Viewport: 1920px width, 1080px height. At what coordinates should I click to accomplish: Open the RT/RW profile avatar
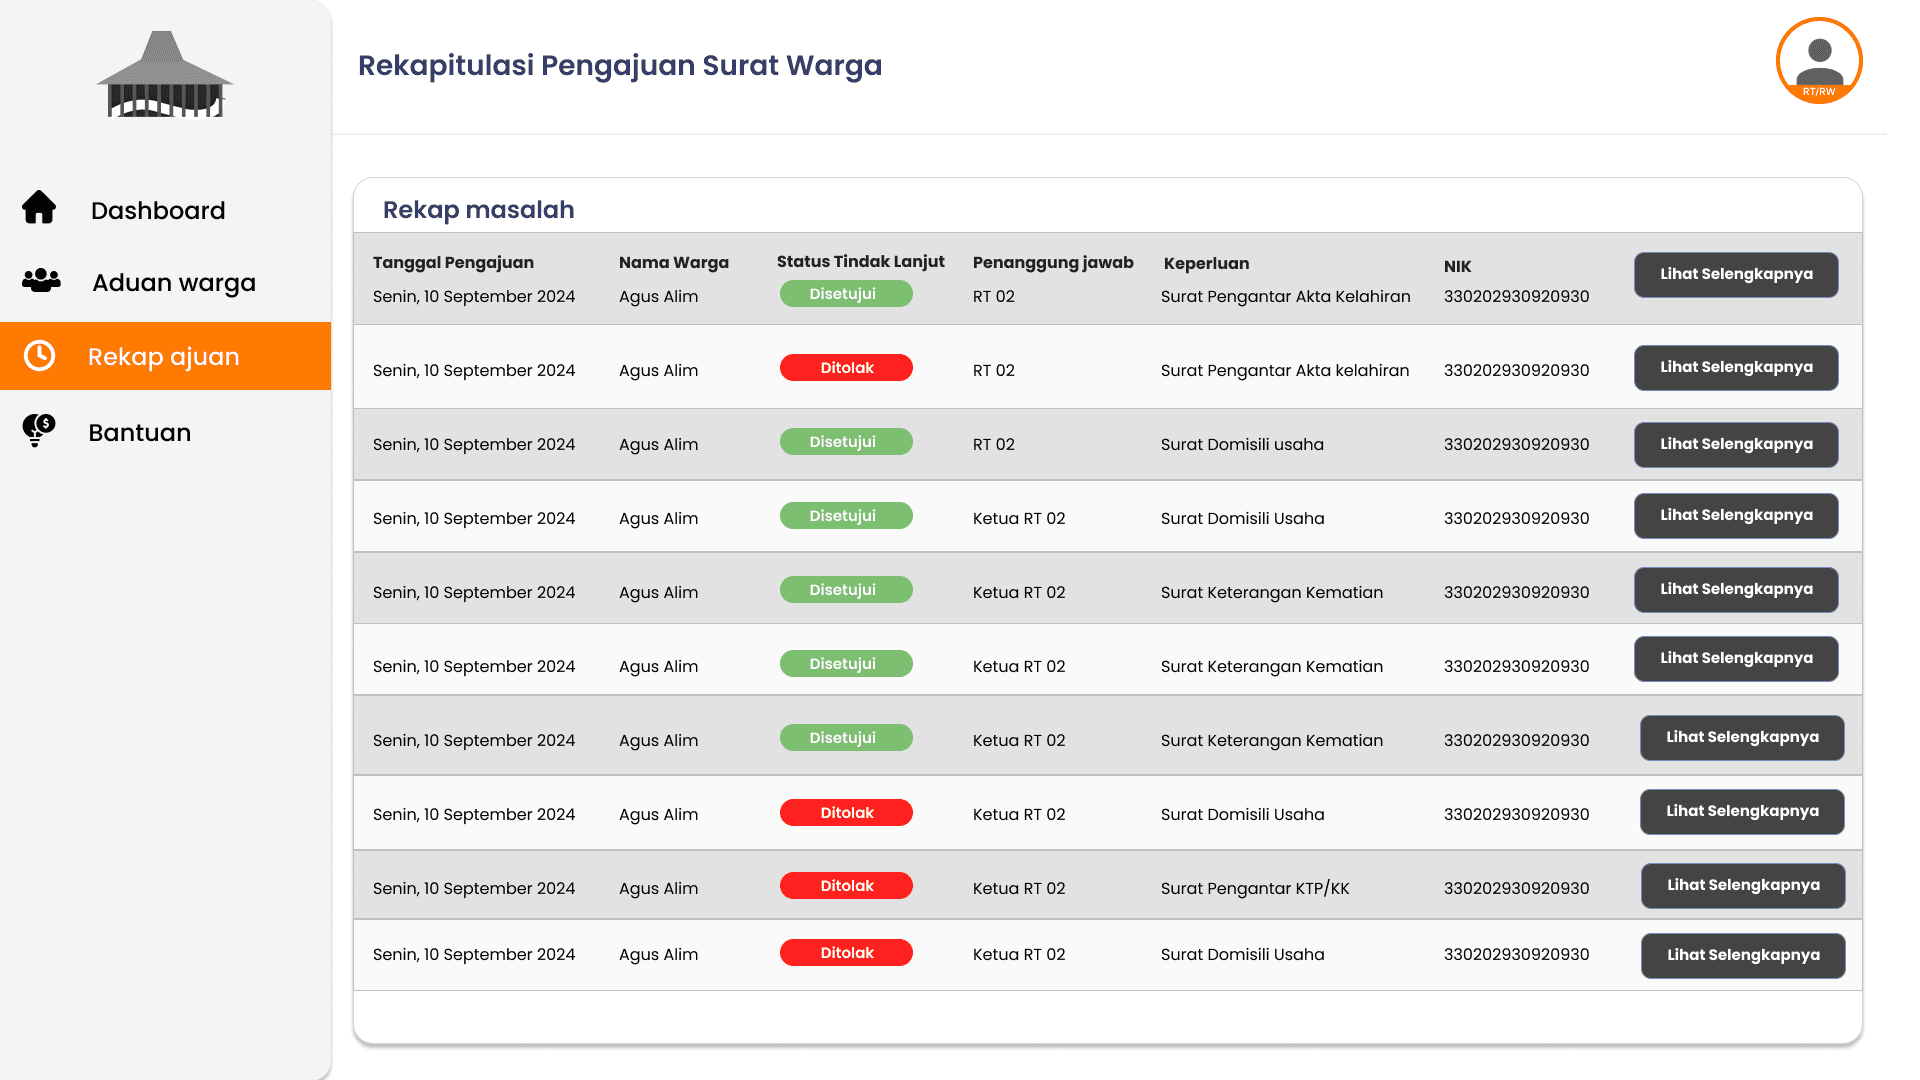coord(1818,61)
